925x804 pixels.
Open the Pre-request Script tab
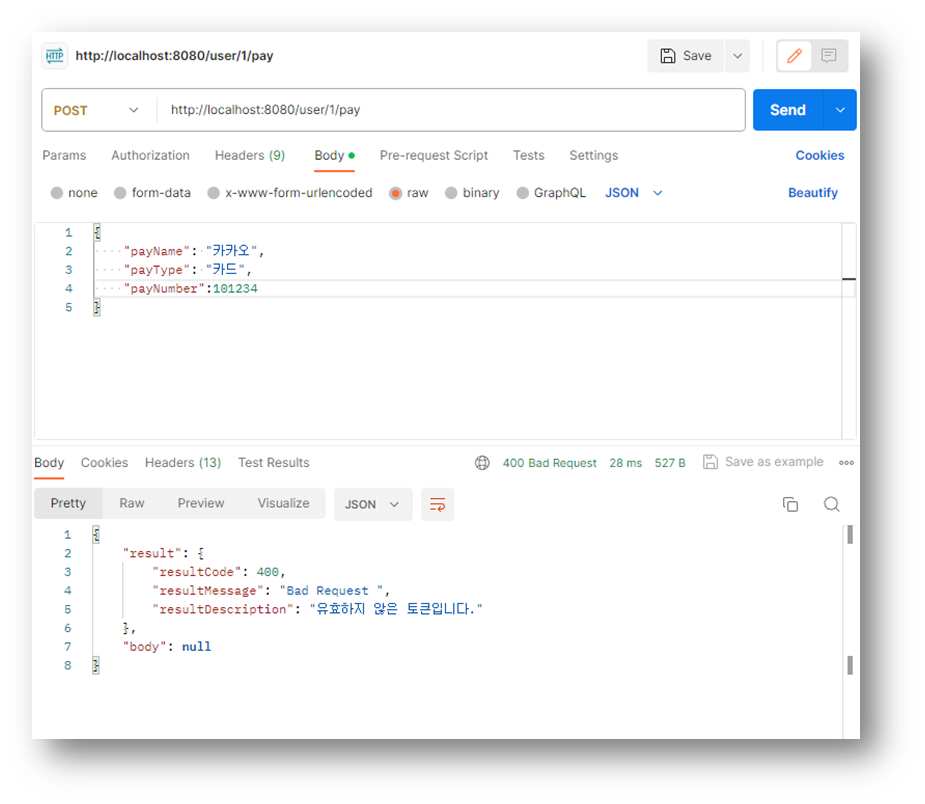coord(434,156)
